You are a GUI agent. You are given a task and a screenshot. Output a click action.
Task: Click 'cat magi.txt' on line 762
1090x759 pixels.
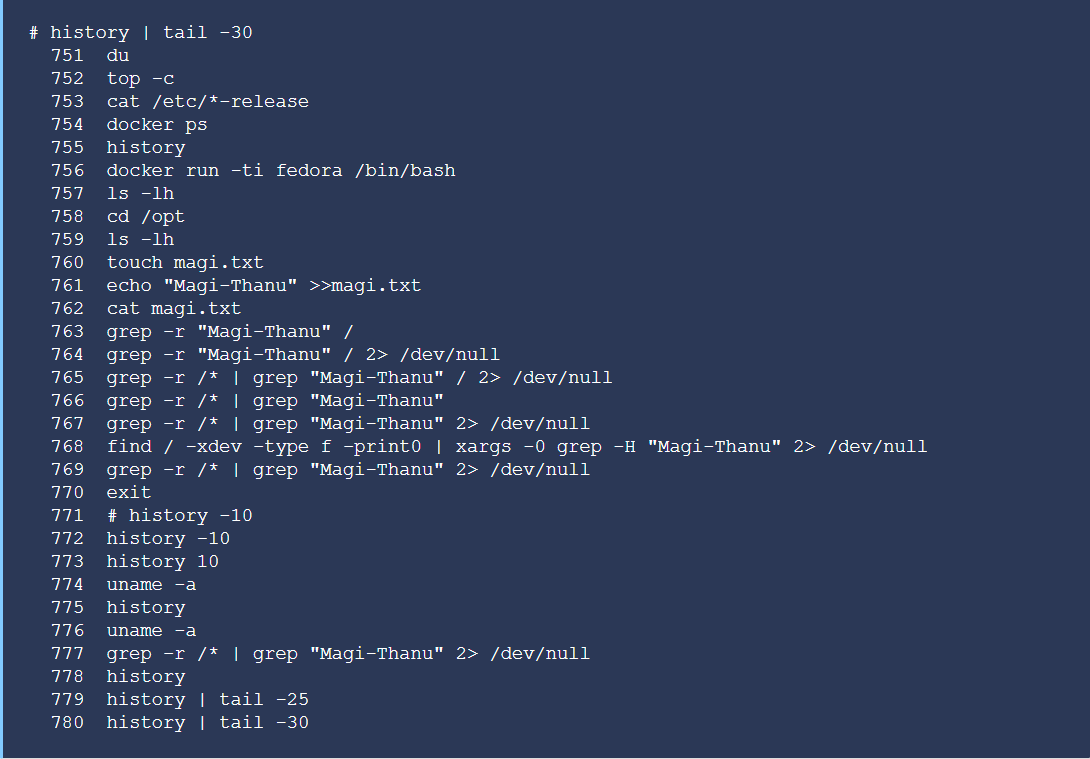tap(174, 309)
